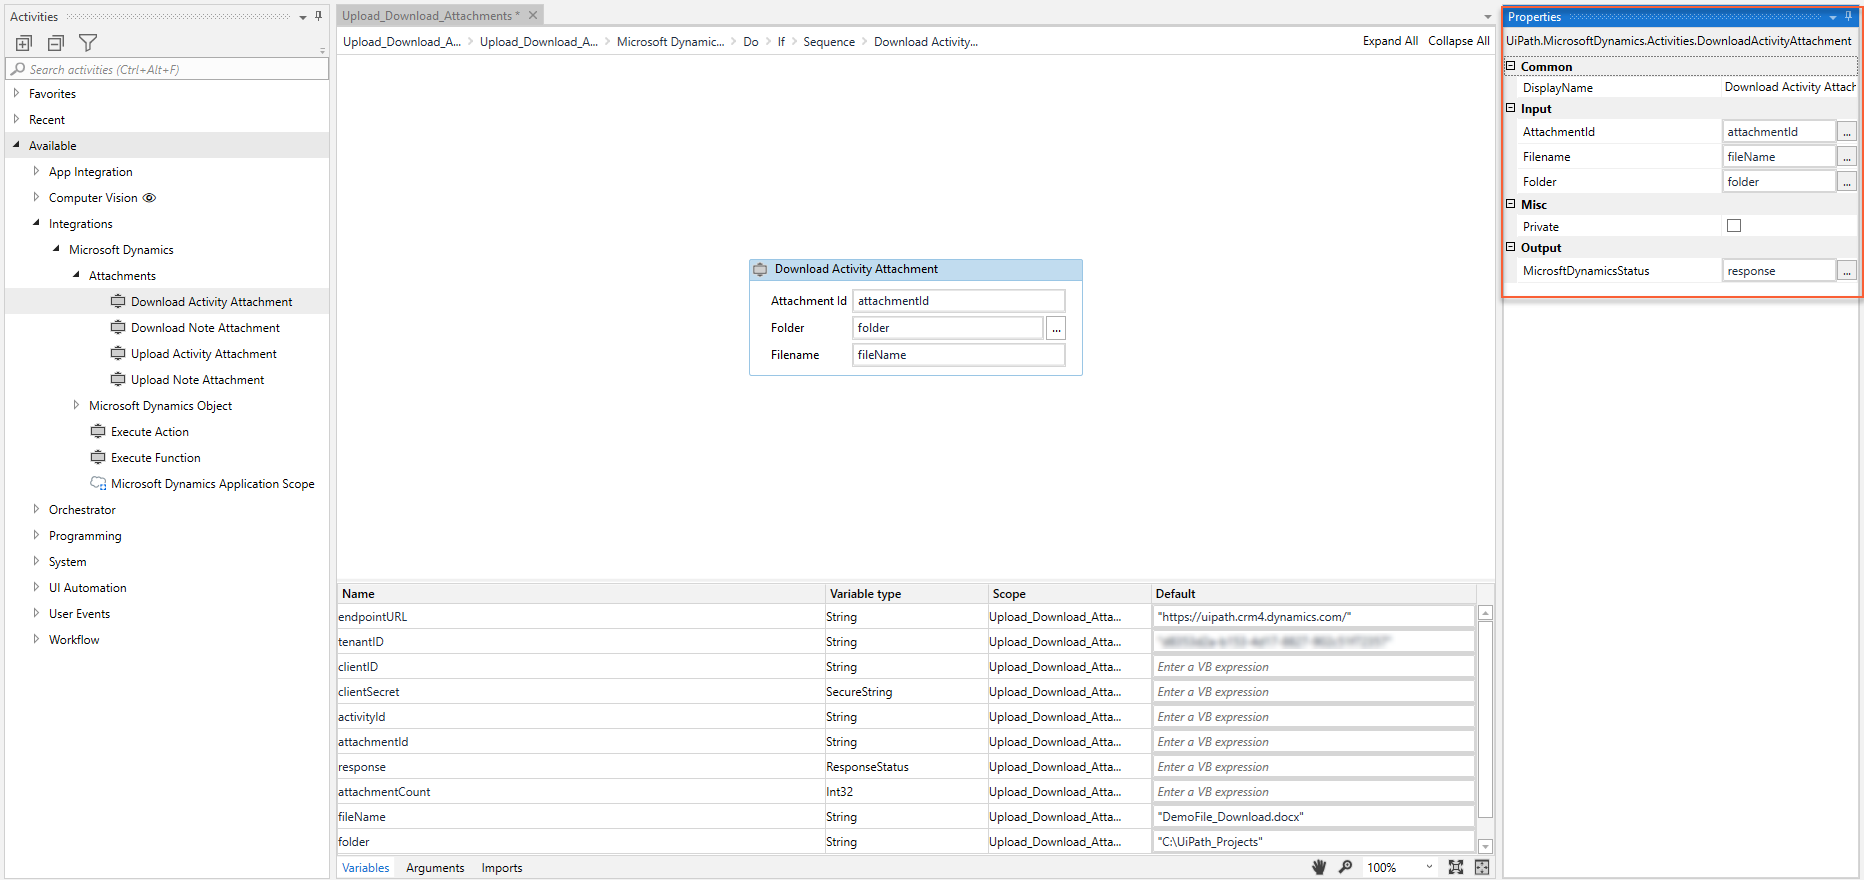The image size is (1864, 880).
Task: Click Expand All in designer
Action: coord(1390,41)
